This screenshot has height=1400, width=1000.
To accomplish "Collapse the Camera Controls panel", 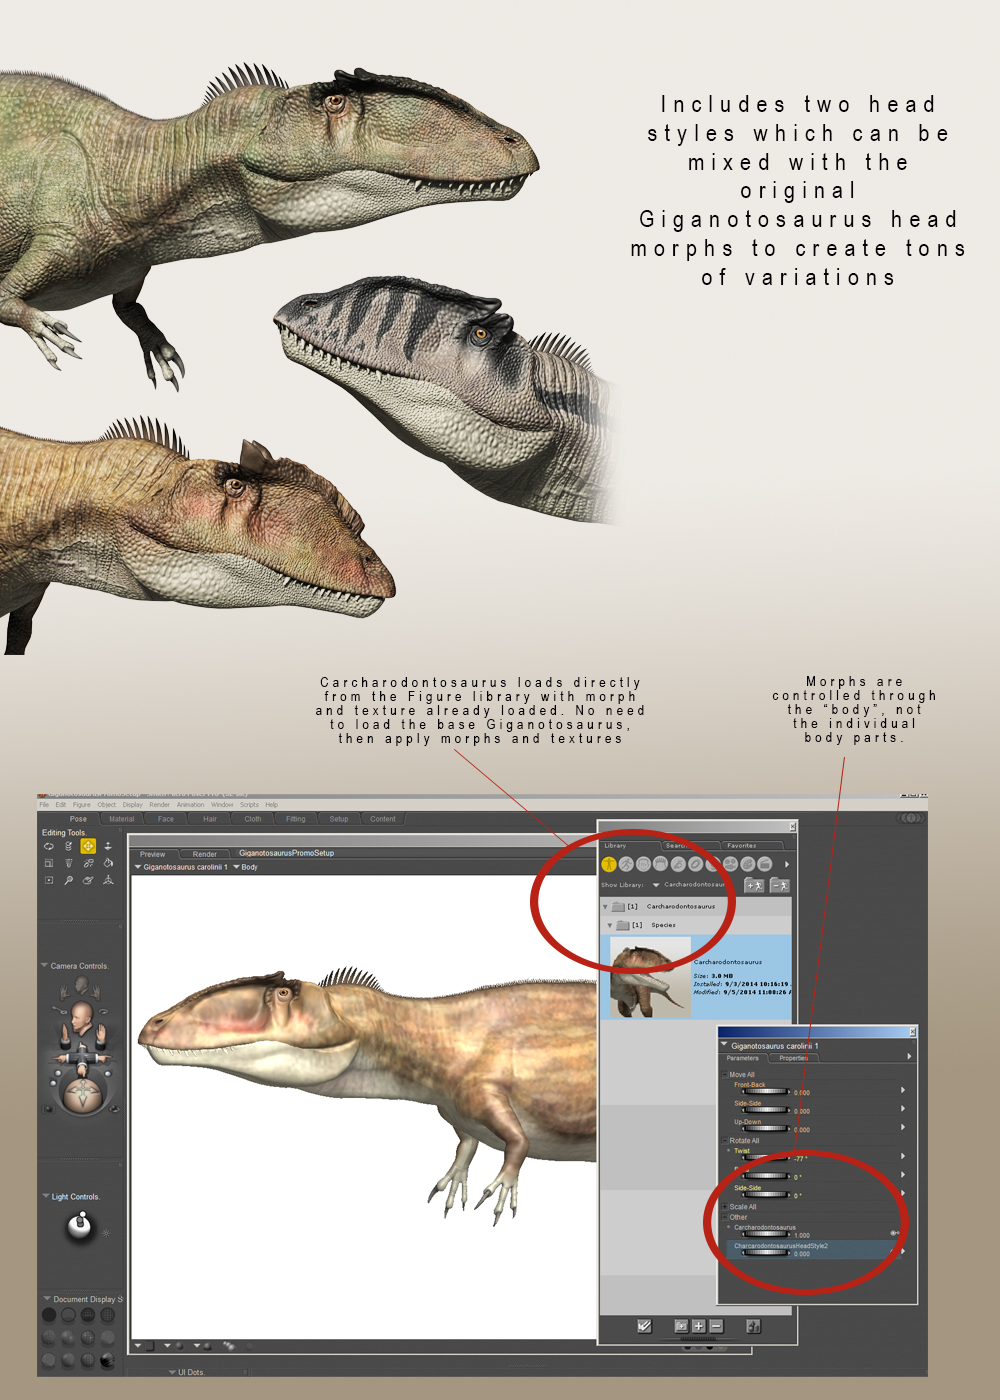I will tap(44, 966).
